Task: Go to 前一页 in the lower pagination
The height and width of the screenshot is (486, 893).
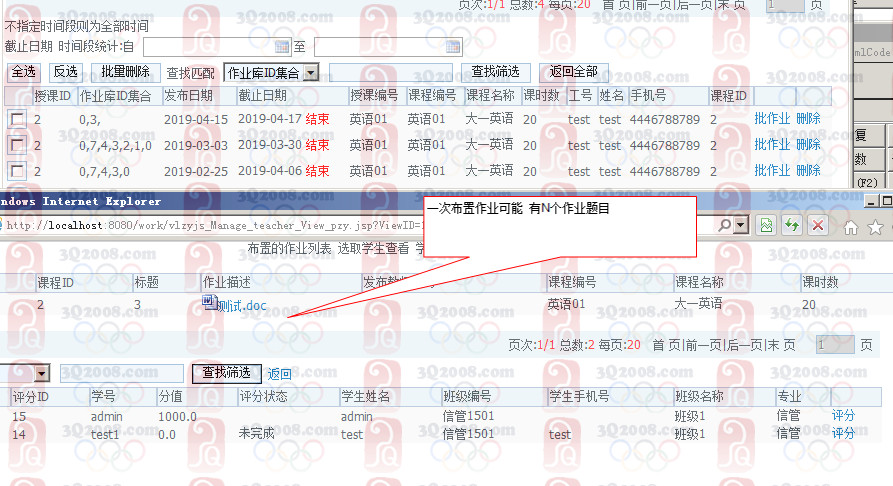Action: (703, 345)
